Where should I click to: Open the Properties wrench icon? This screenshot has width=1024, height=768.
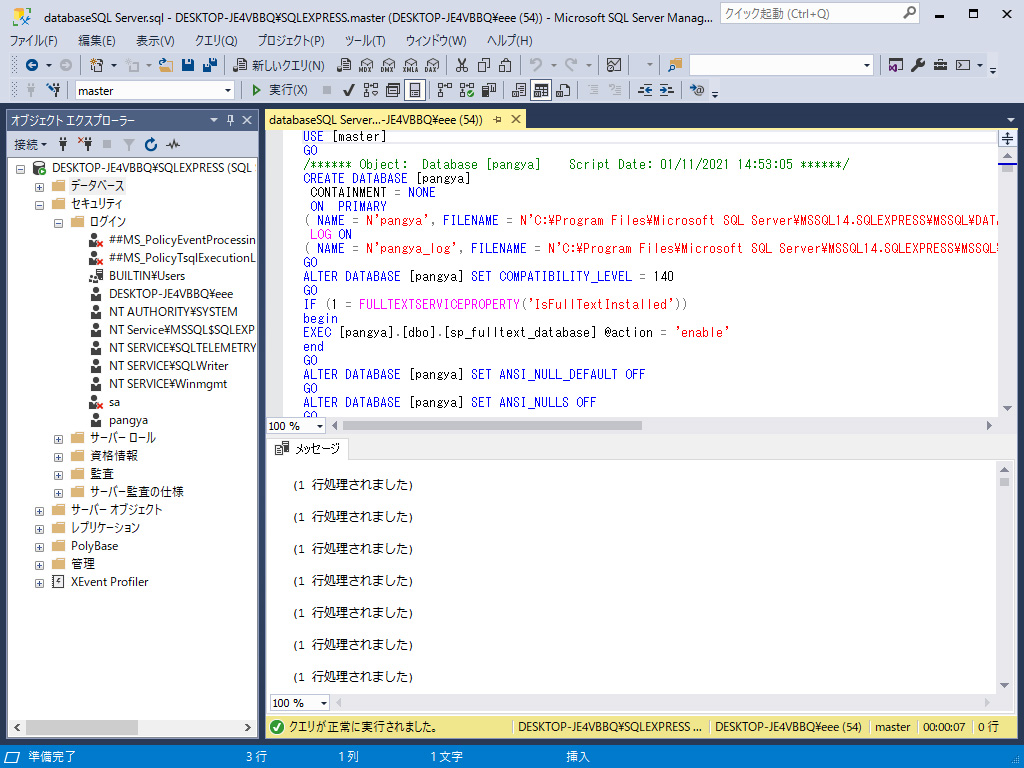tap(918, 65)
